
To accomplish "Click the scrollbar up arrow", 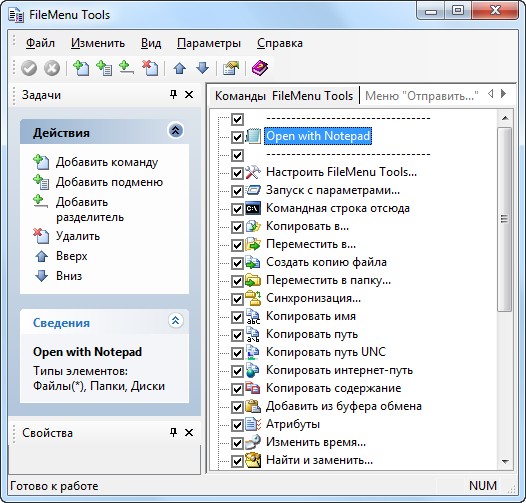I will point(505,118).
